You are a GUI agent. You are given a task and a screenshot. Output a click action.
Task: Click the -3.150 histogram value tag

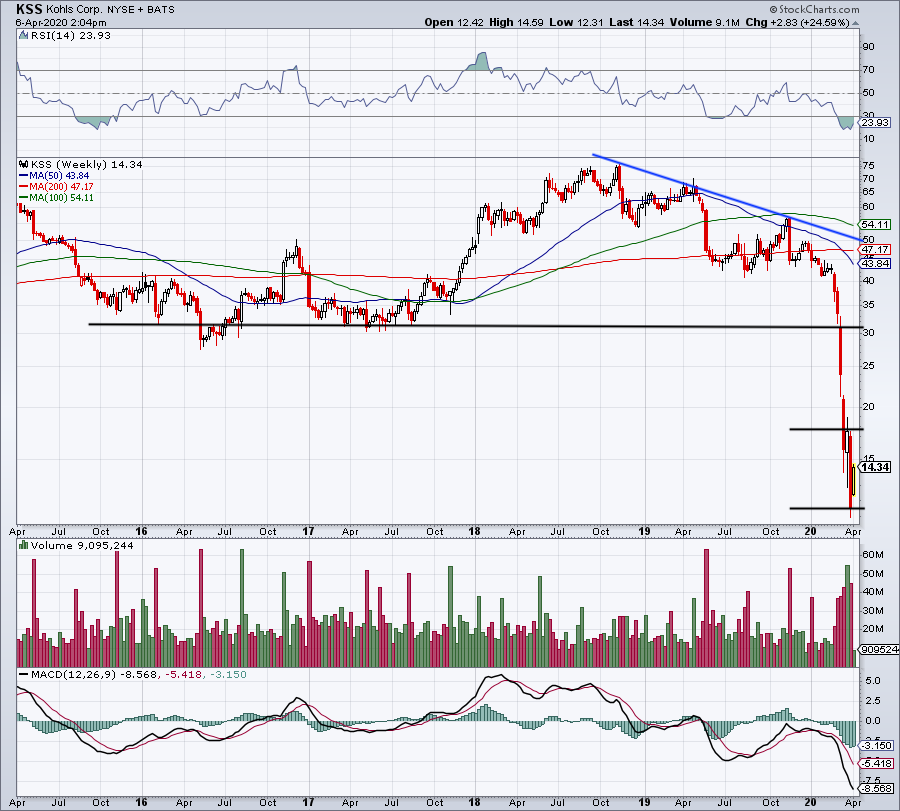point(876,746)
